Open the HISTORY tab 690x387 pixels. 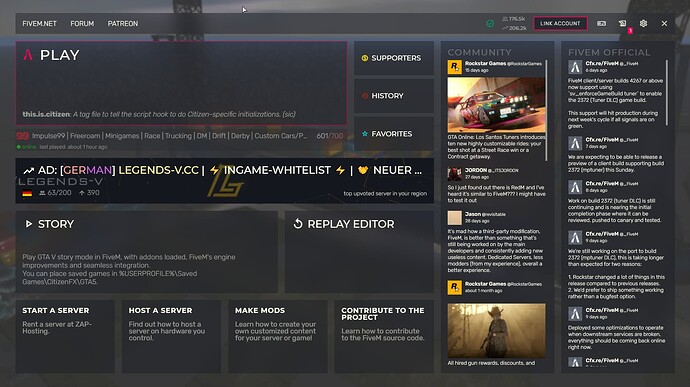coord(394,96)
